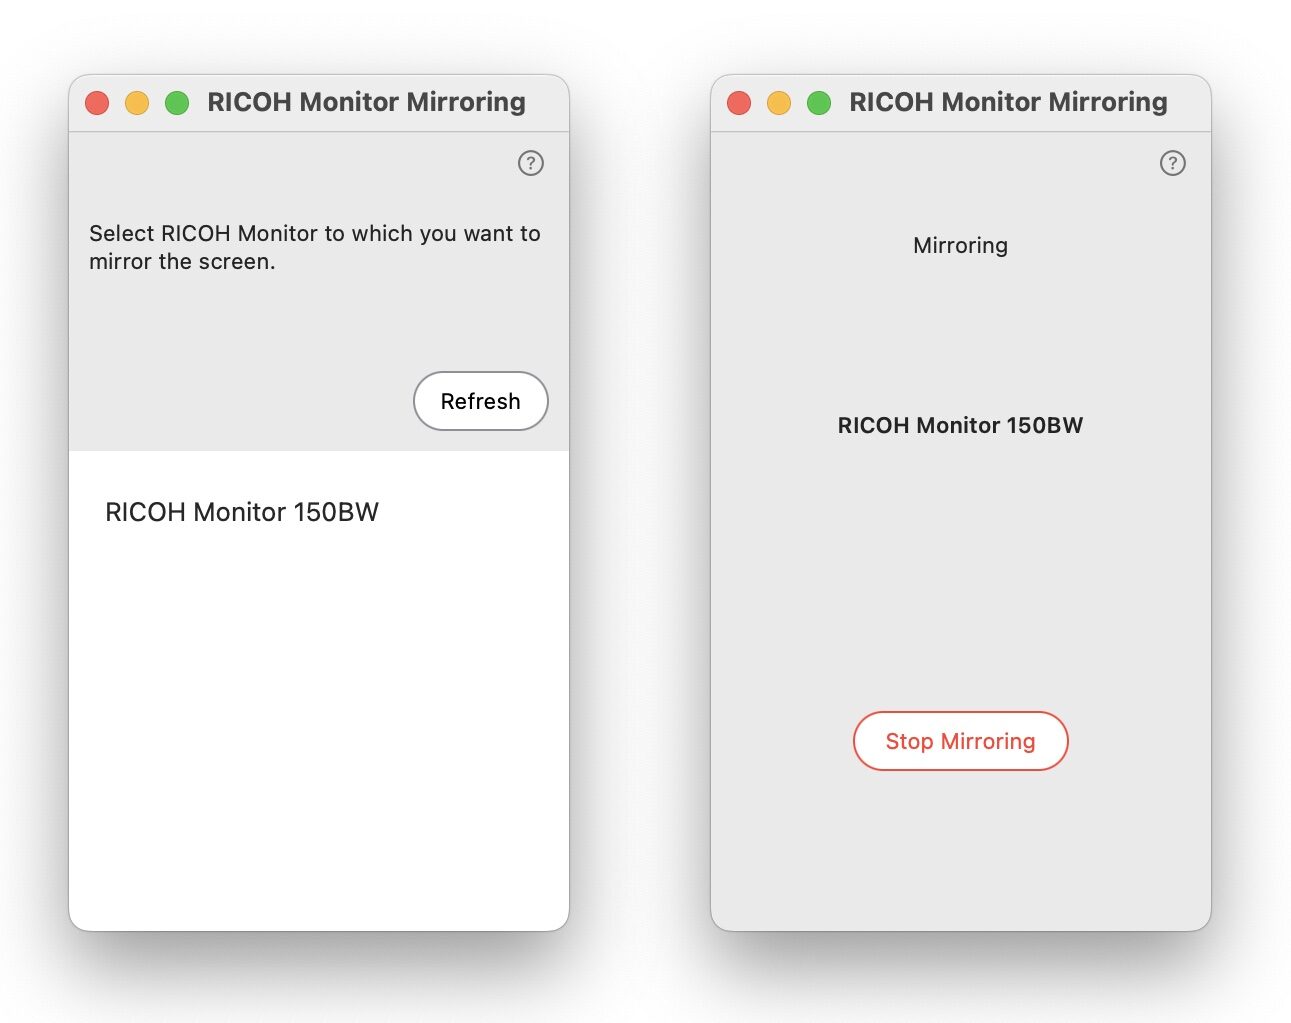Maximize the monitor selection window containing Refresh

177,103
